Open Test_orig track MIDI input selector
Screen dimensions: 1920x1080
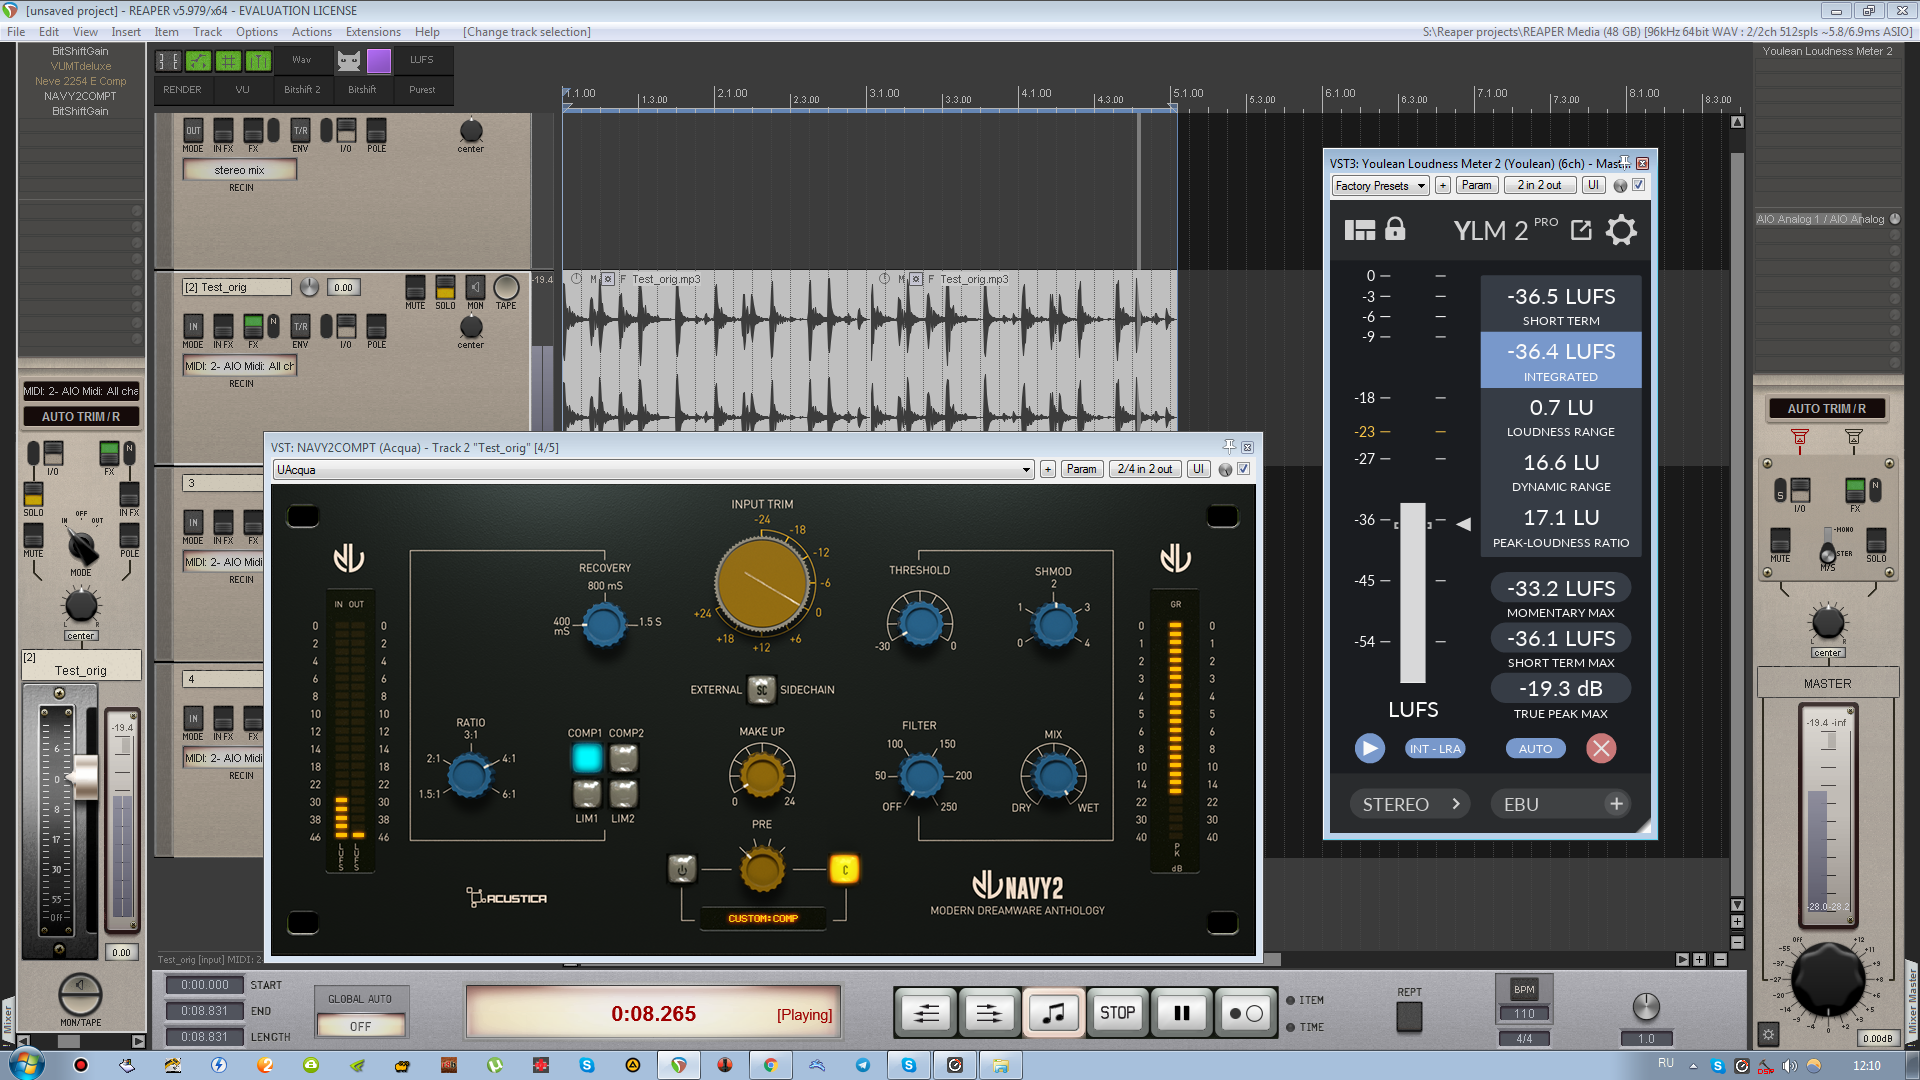[240, 366]
